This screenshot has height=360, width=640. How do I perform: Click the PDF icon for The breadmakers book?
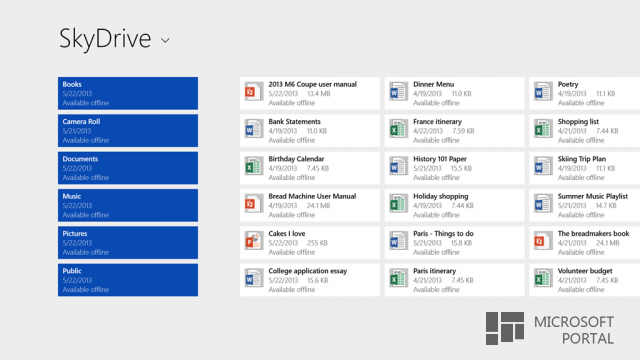[543, 241]
